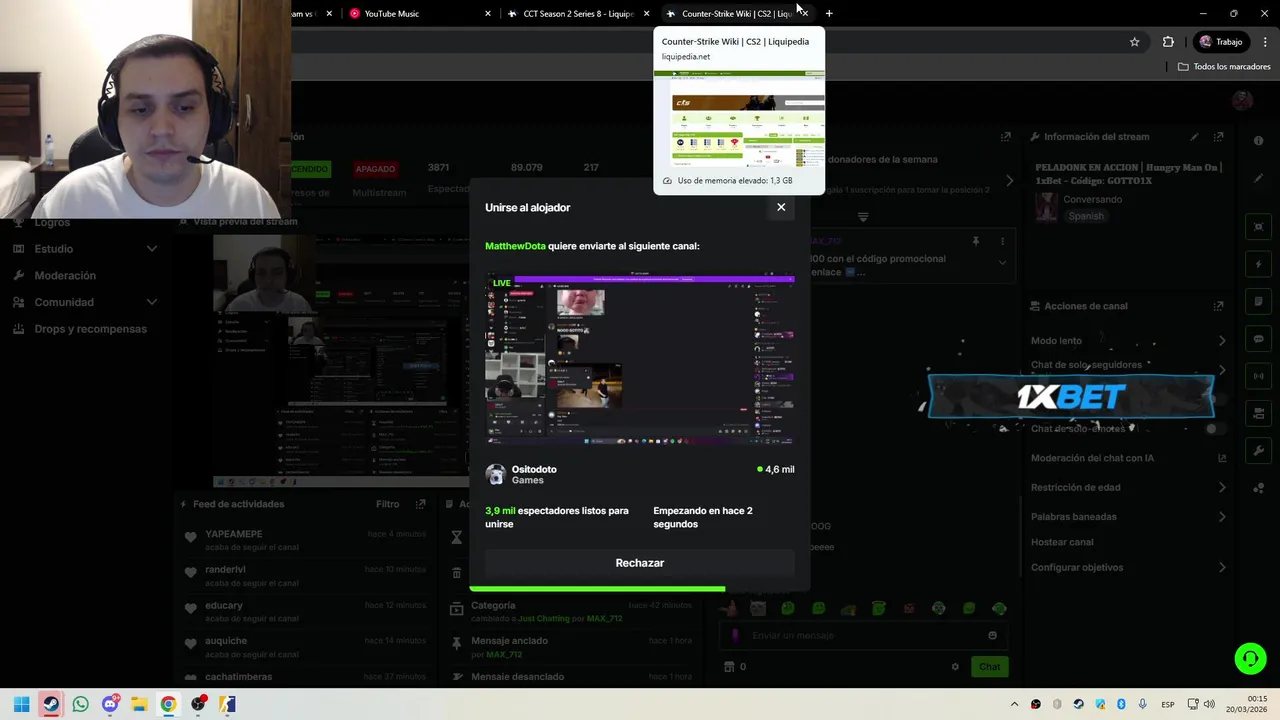Click the chat bubble icon in right toolbar
The height and width of the screenshot is (720, 1280).
(1258, 339)
